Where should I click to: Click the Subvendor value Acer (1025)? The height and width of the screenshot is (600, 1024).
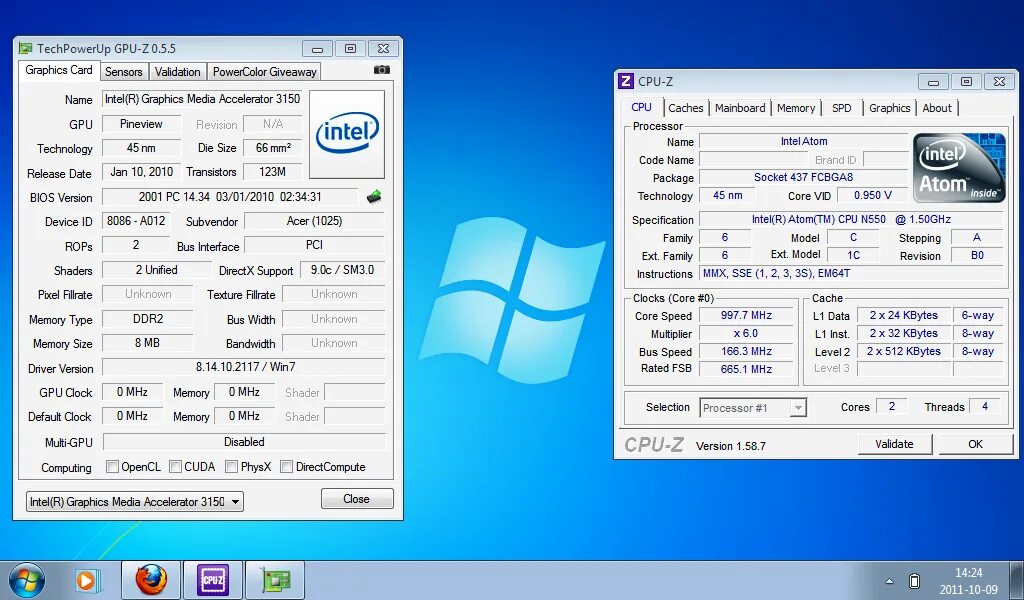pos(314,221)
